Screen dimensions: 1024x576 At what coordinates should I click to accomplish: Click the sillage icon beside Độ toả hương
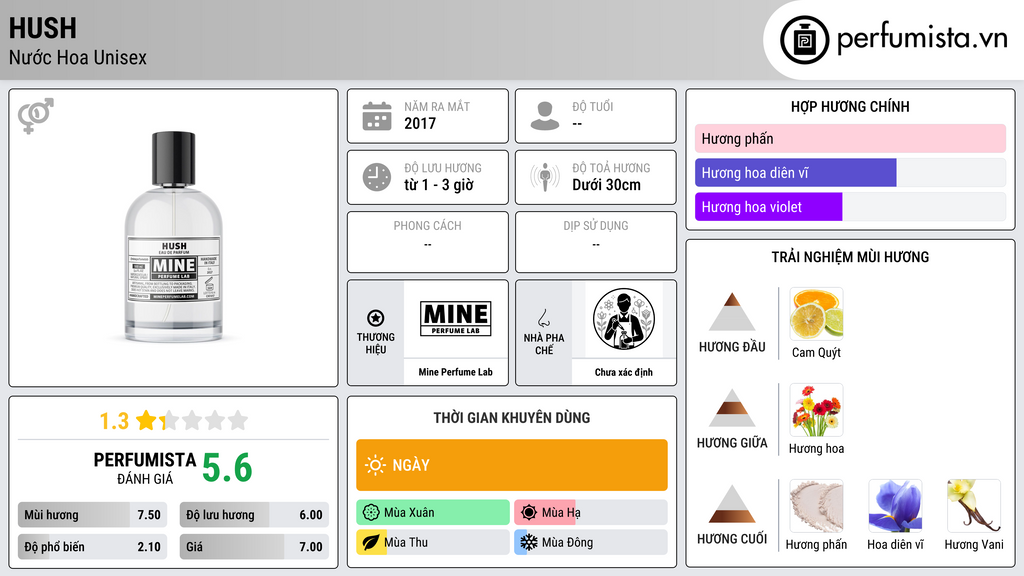tap(545, 177)
